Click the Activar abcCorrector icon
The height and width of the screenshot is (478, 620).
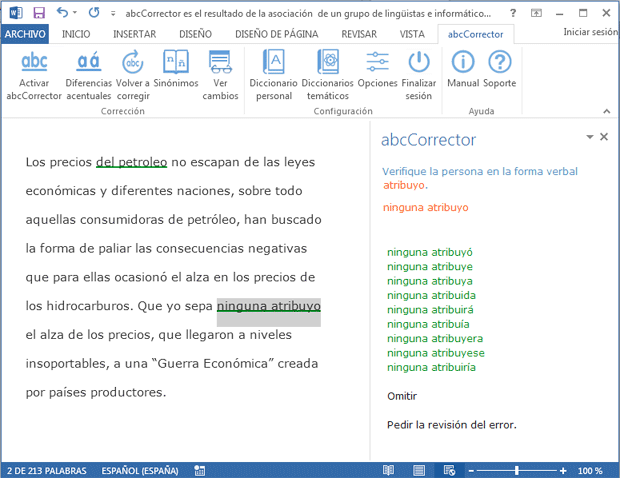coord(34,62)
